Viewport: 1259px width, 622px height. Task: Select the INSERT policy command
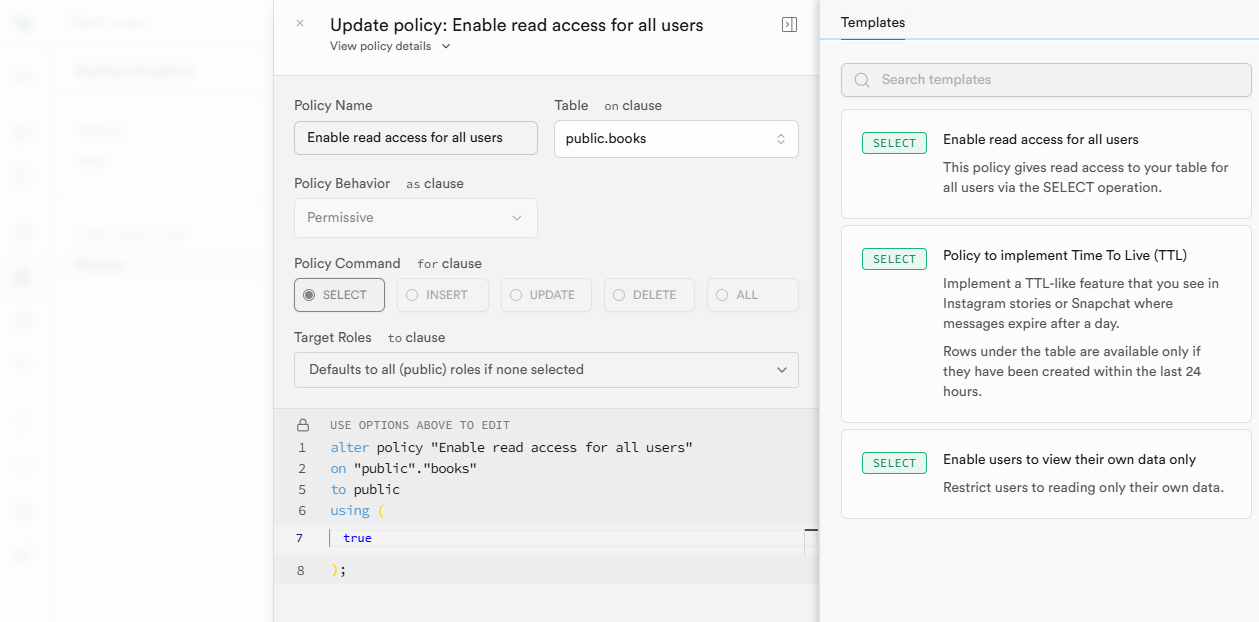[x=442, y=294]
